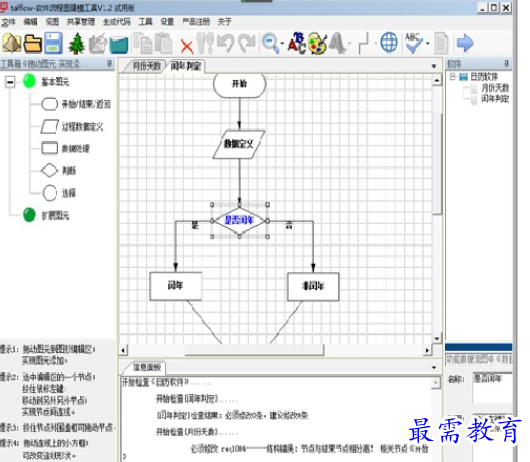This screenshot has height=462, width=530.
Task: Pin the toolbox panel with the pushpin
Action: pyautogui.click(x=109, y=64)
